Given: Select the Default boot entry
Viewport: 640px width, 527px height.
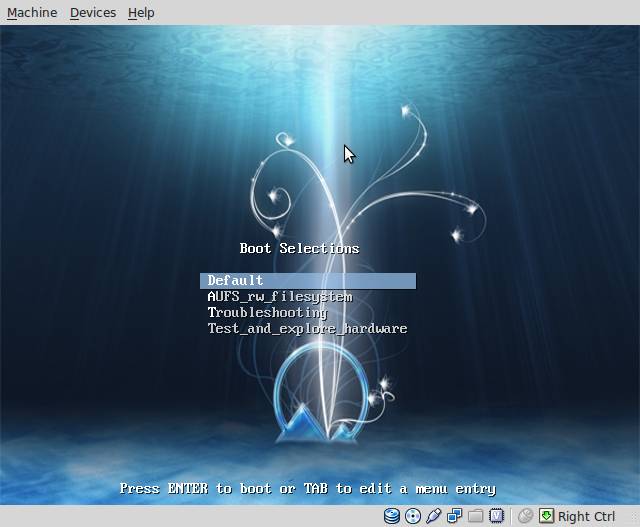Looking at the screenshot, I should [308, 281].
